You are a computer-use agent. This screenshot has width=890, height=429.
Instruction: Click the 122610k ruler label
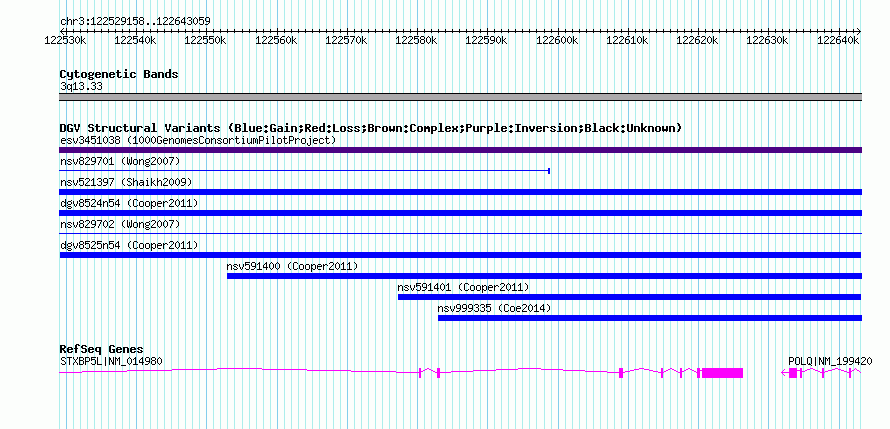[x=627, y=40]
